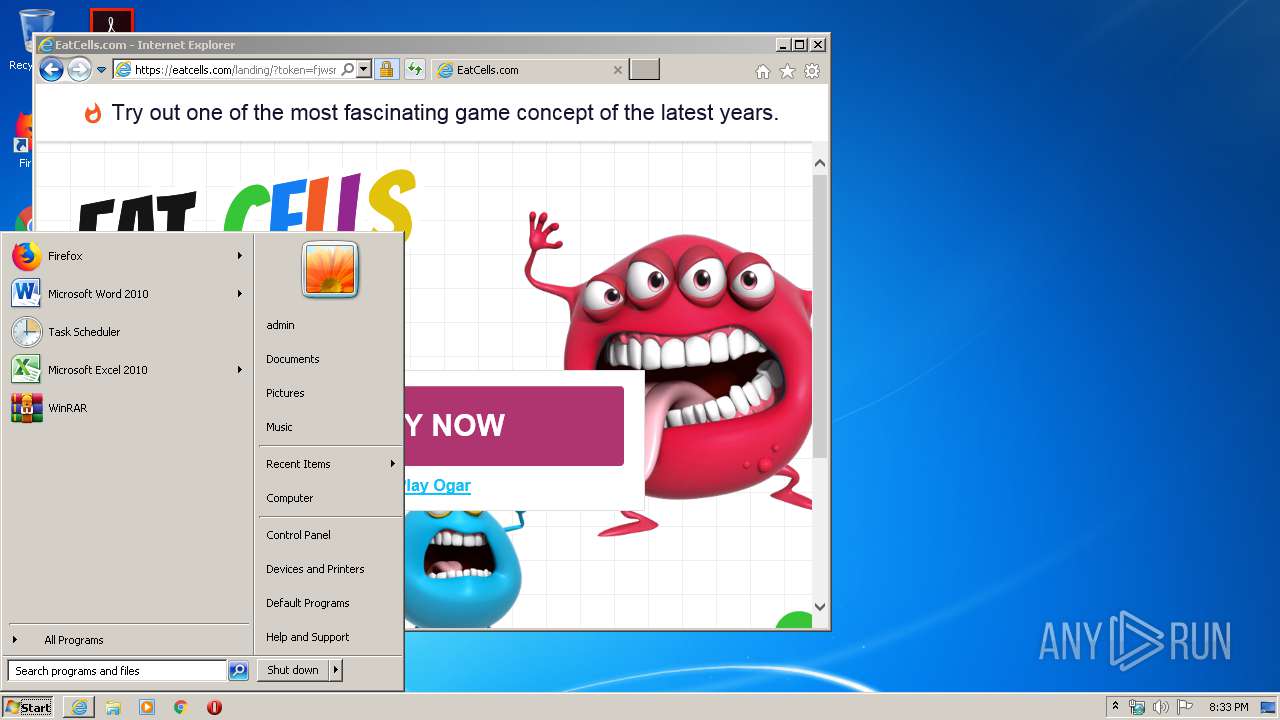The image size is (1280, 720).
Task: Click the Internet Explorer Home icon
Action: (x=763, y=71)
